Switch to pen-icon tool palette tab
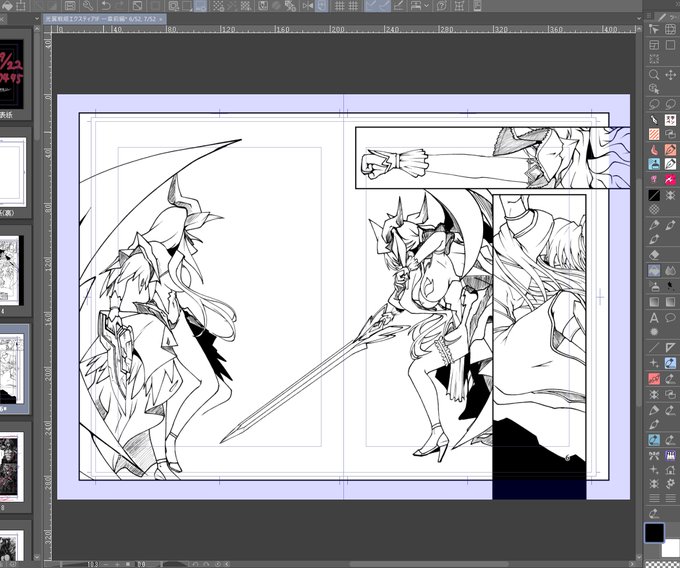The width and height of the screenshot is (680, 568). click(662, 16)
